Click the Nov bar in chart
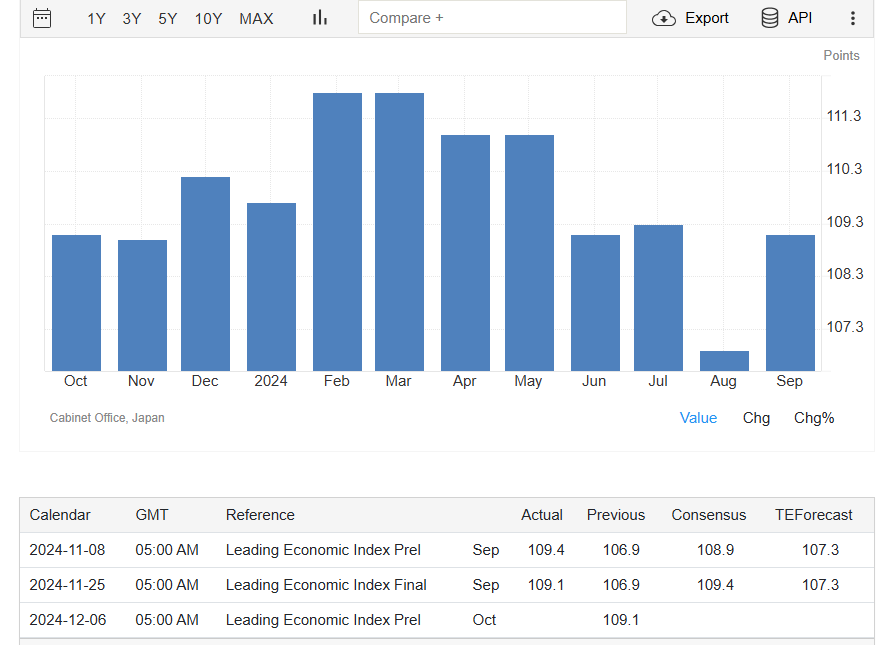The height and width of the screenshot is (645, 890). 142,305
